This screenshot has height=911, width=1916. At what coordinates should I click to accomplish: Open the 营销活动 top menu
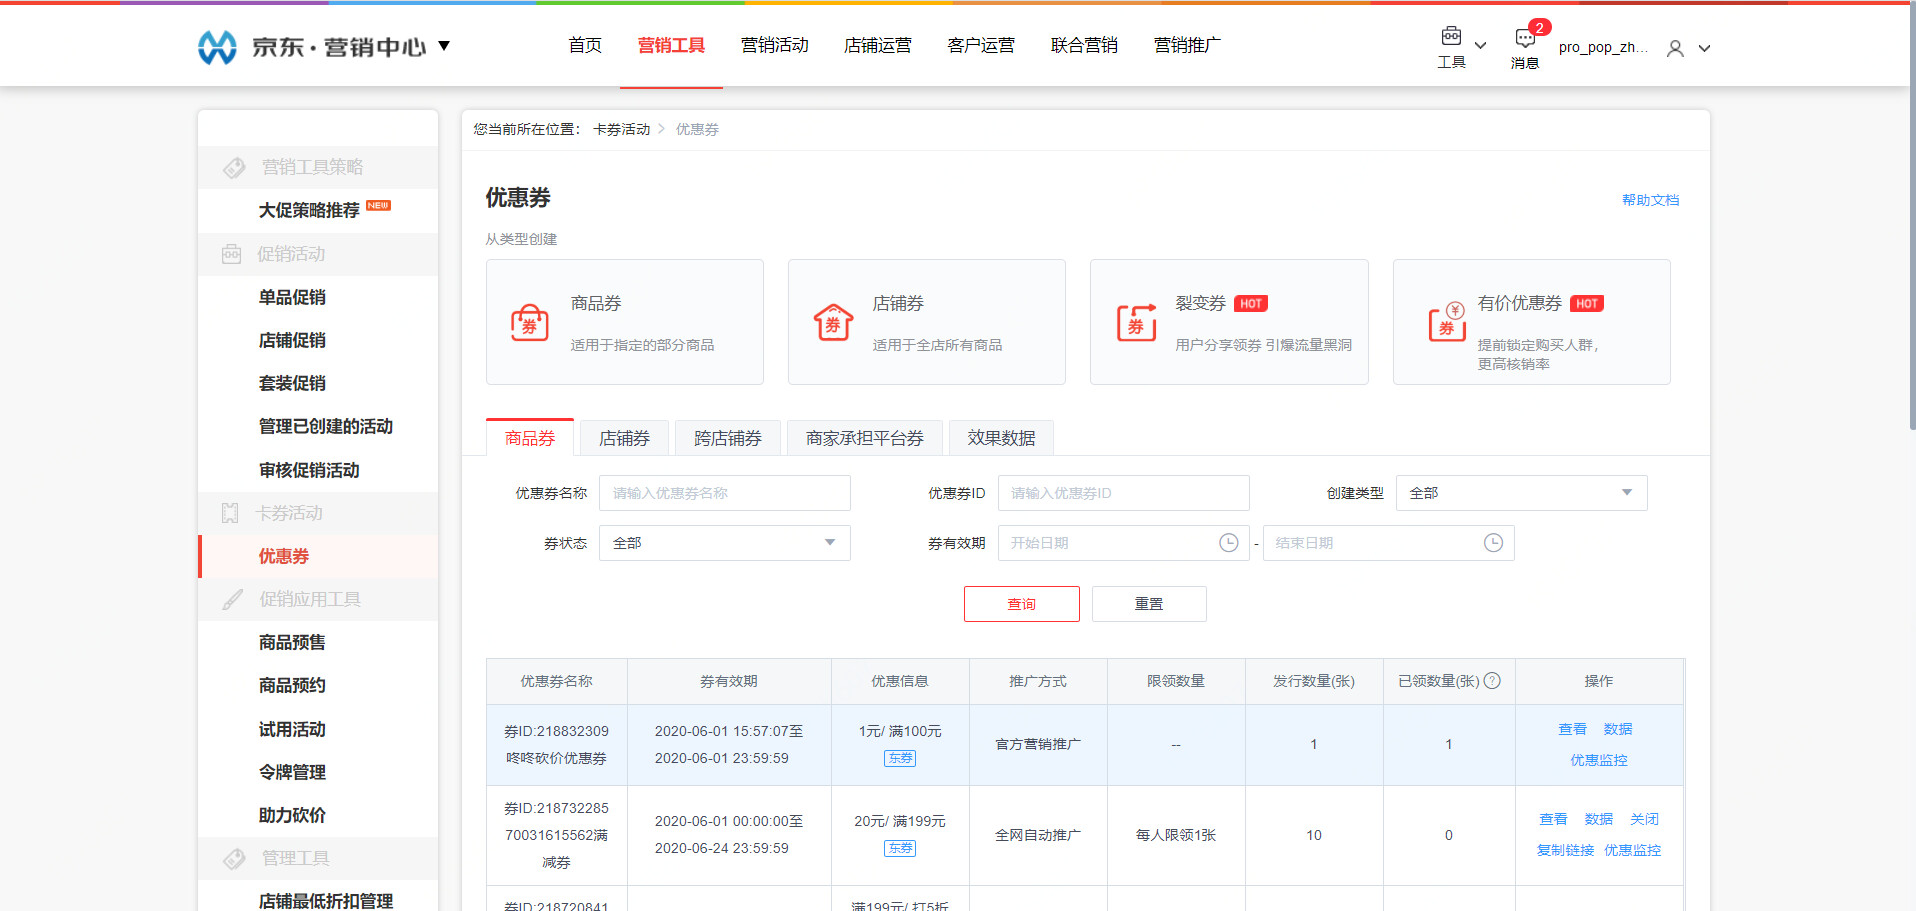[774, 46]
